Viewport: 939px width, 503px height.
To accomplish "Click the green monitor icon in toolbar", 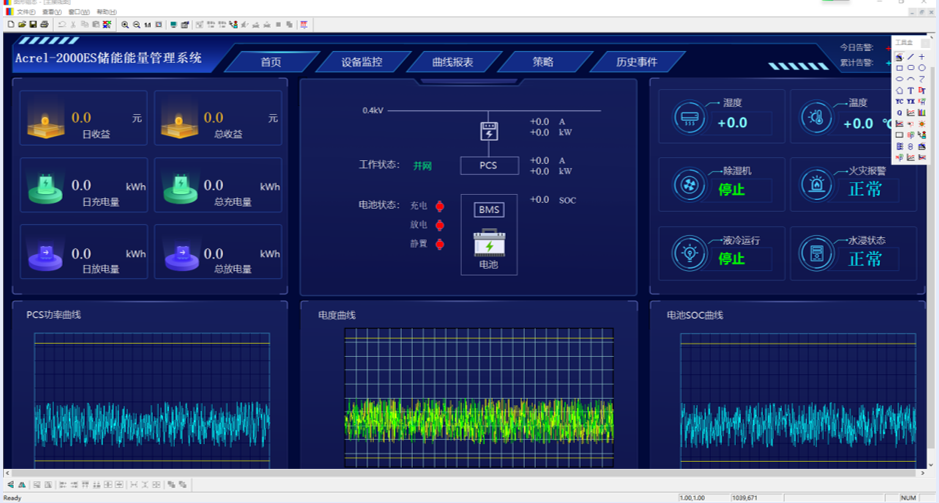I will point(174,25).
